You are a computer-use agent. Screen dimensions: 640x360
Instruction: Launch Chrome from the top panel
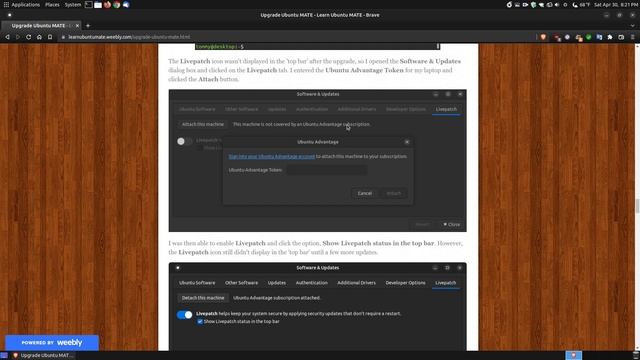click(x=117, y=5)
